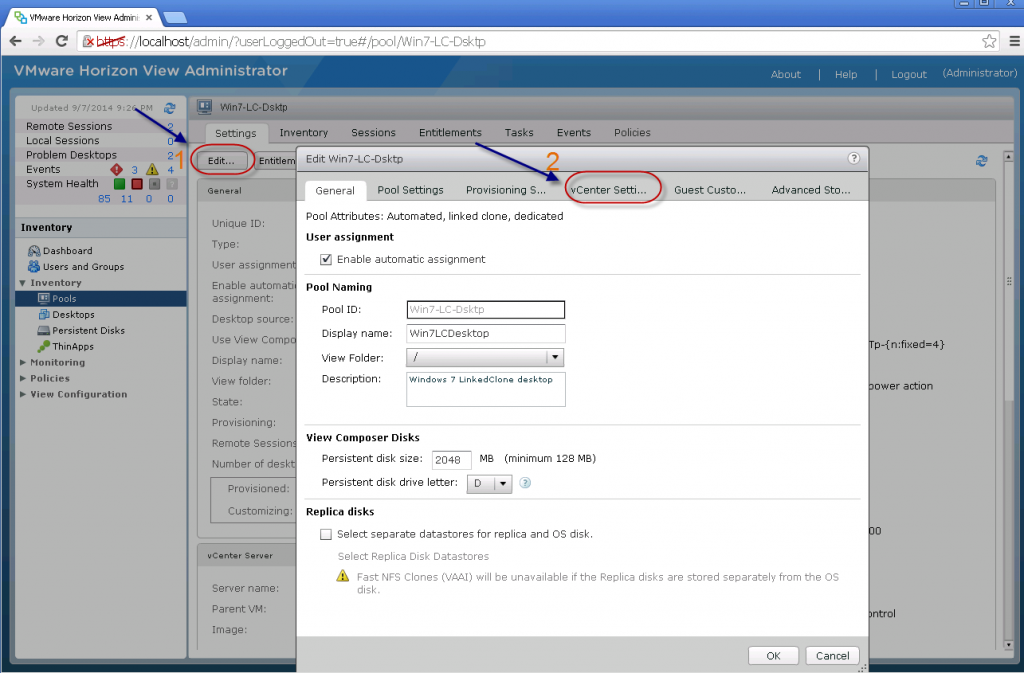Screen dimensions: 1024x673
Task: Click the insecure https warning icon
Action: point(88,42)
